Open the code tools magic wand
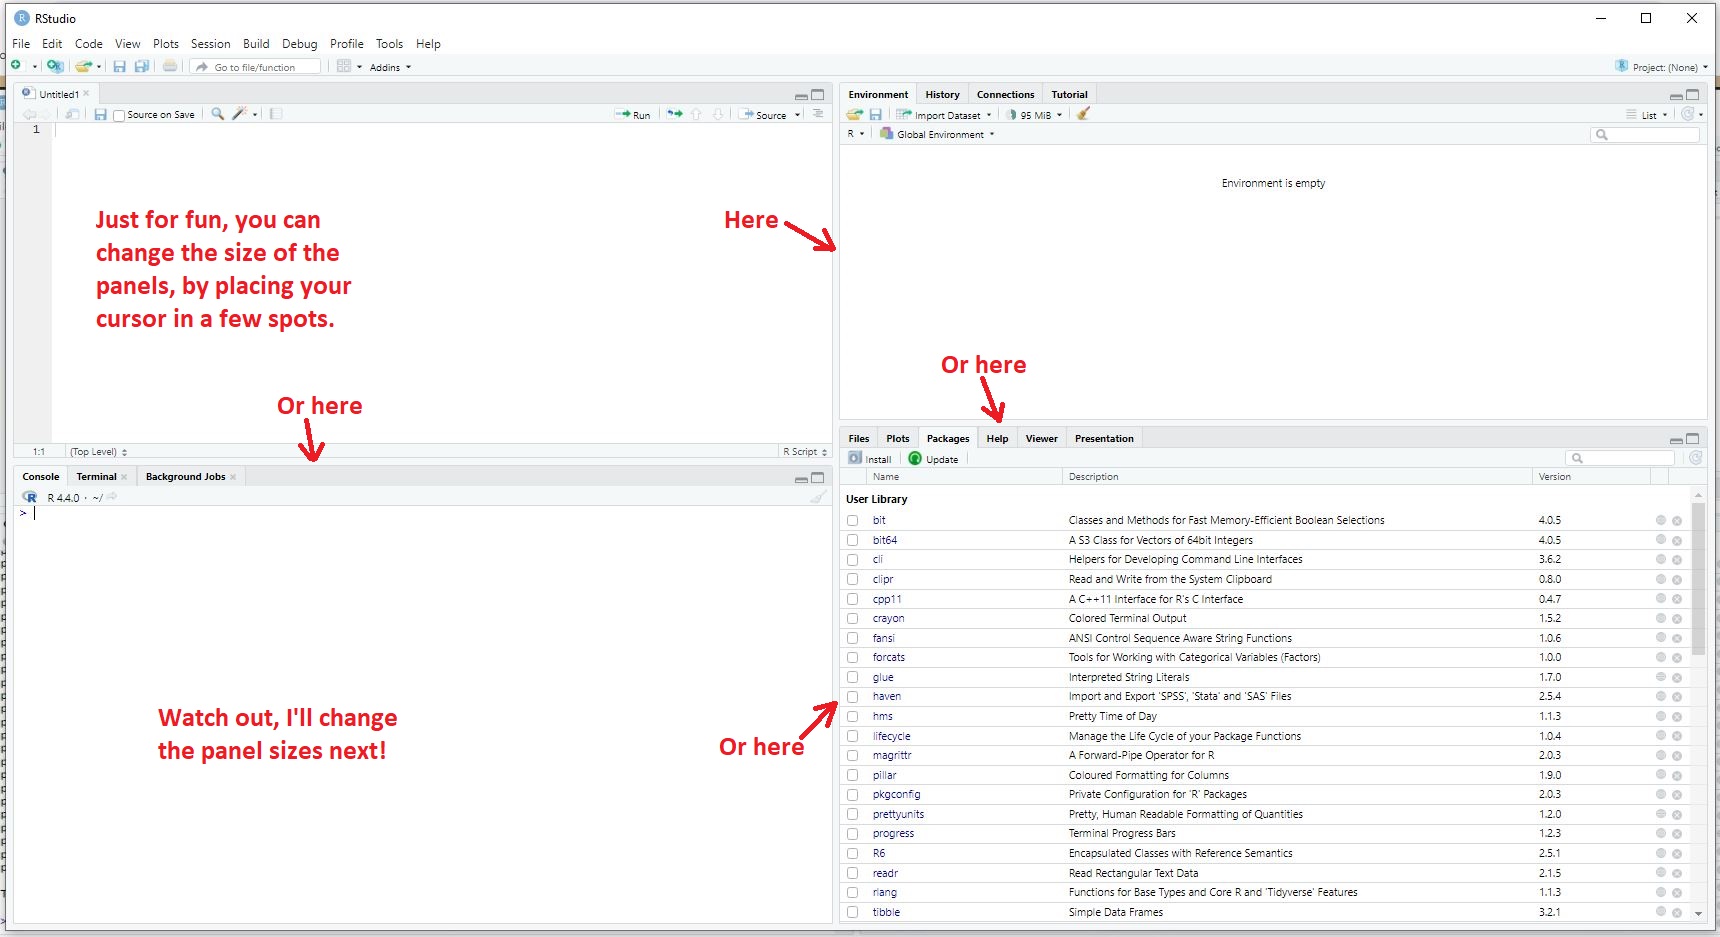 coord(240,114)
